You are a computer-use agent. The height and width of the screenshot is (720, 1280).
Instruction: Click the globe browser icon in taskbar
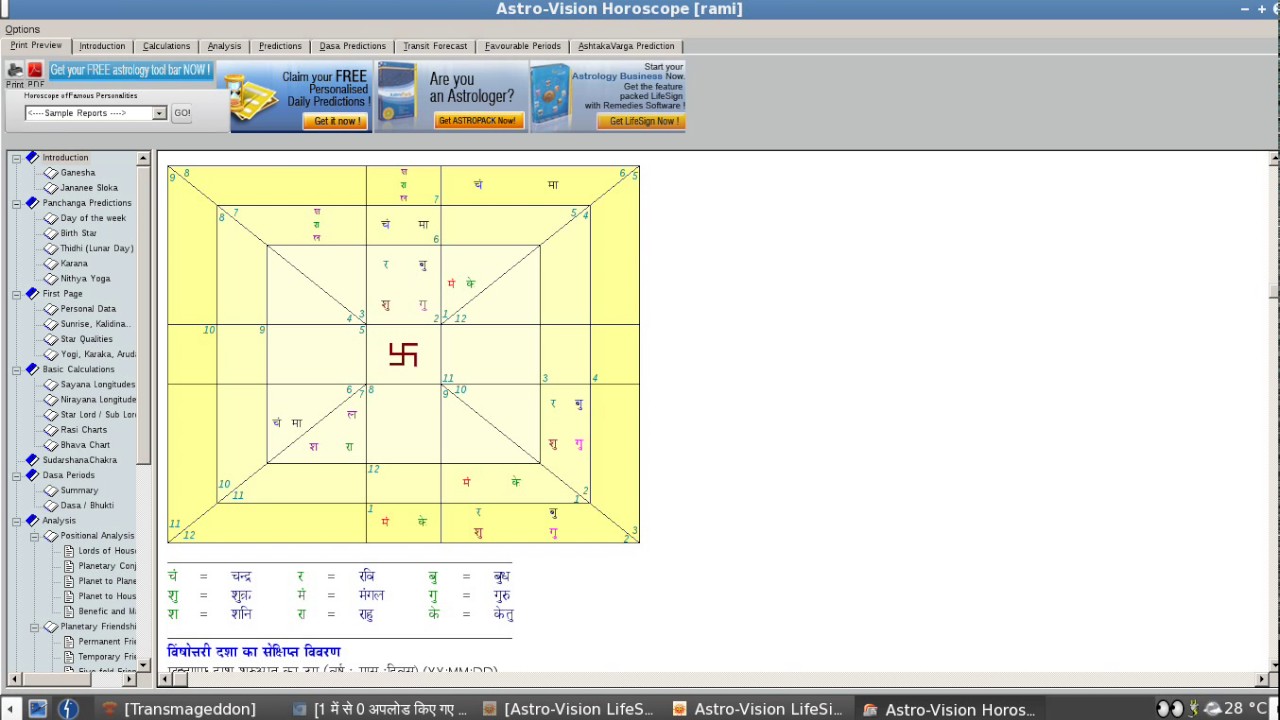click(x=68, y=709)
